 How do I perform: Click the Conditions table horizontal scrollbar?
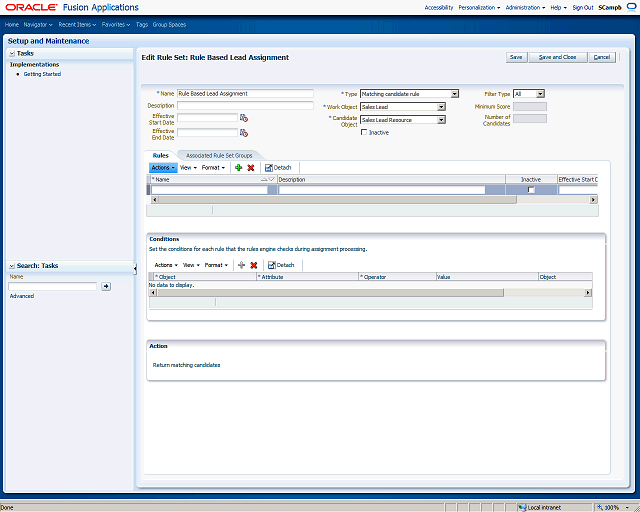click(x=330, y=293)
